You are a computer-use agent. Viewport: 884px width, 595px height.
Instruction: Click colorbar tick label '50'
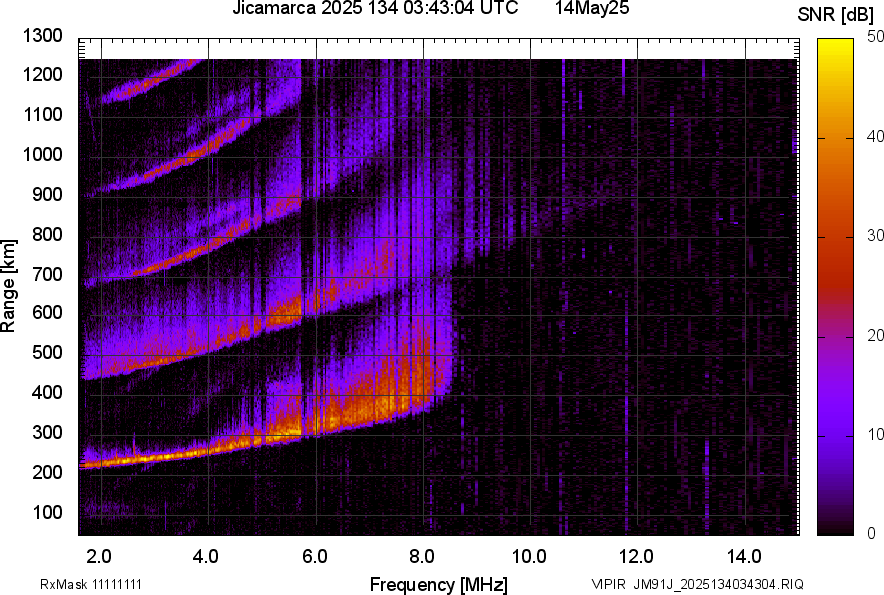coord(875,37)
